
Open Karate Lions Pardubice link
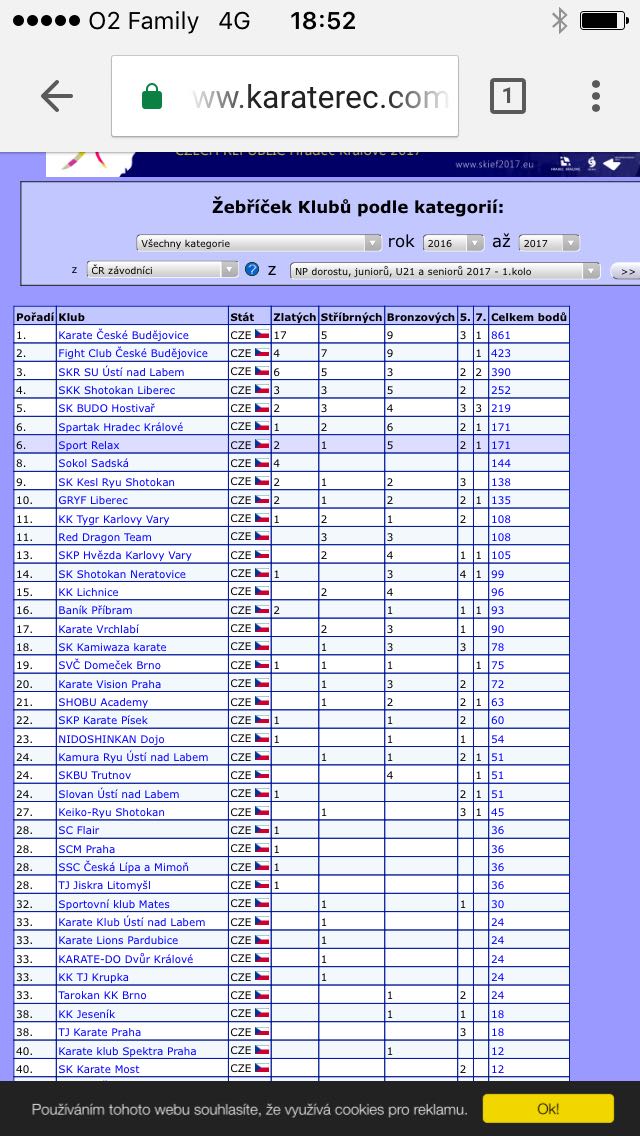(x=119, y=940)
